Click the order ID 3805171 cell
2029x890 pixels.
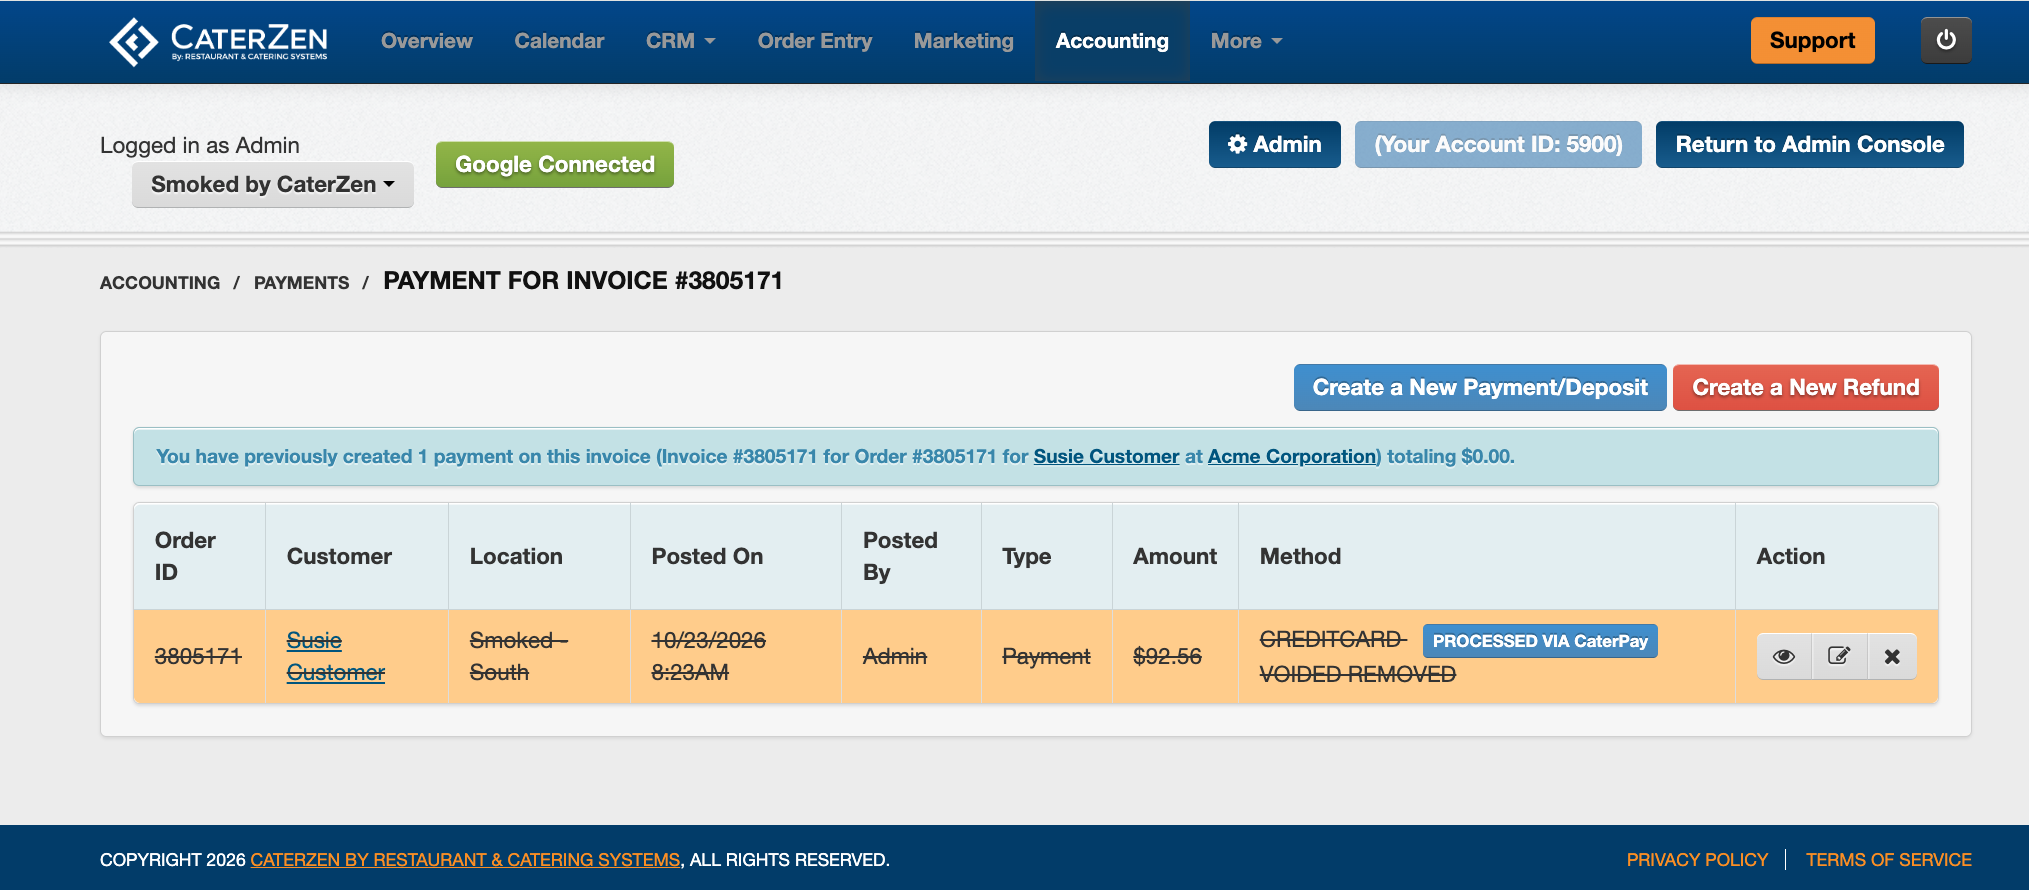click(x=198, y=656)
